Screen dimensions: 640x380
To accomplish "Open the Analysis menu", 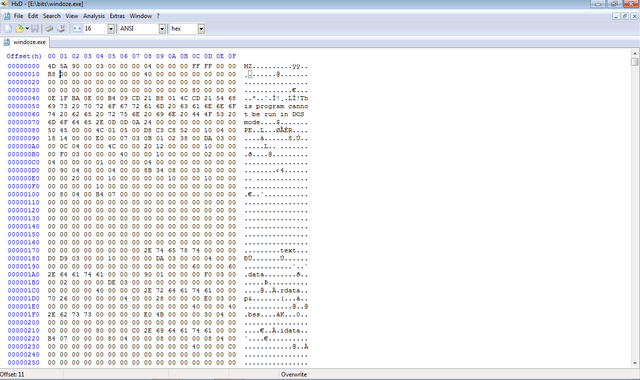I will click(x=94, y=16).
